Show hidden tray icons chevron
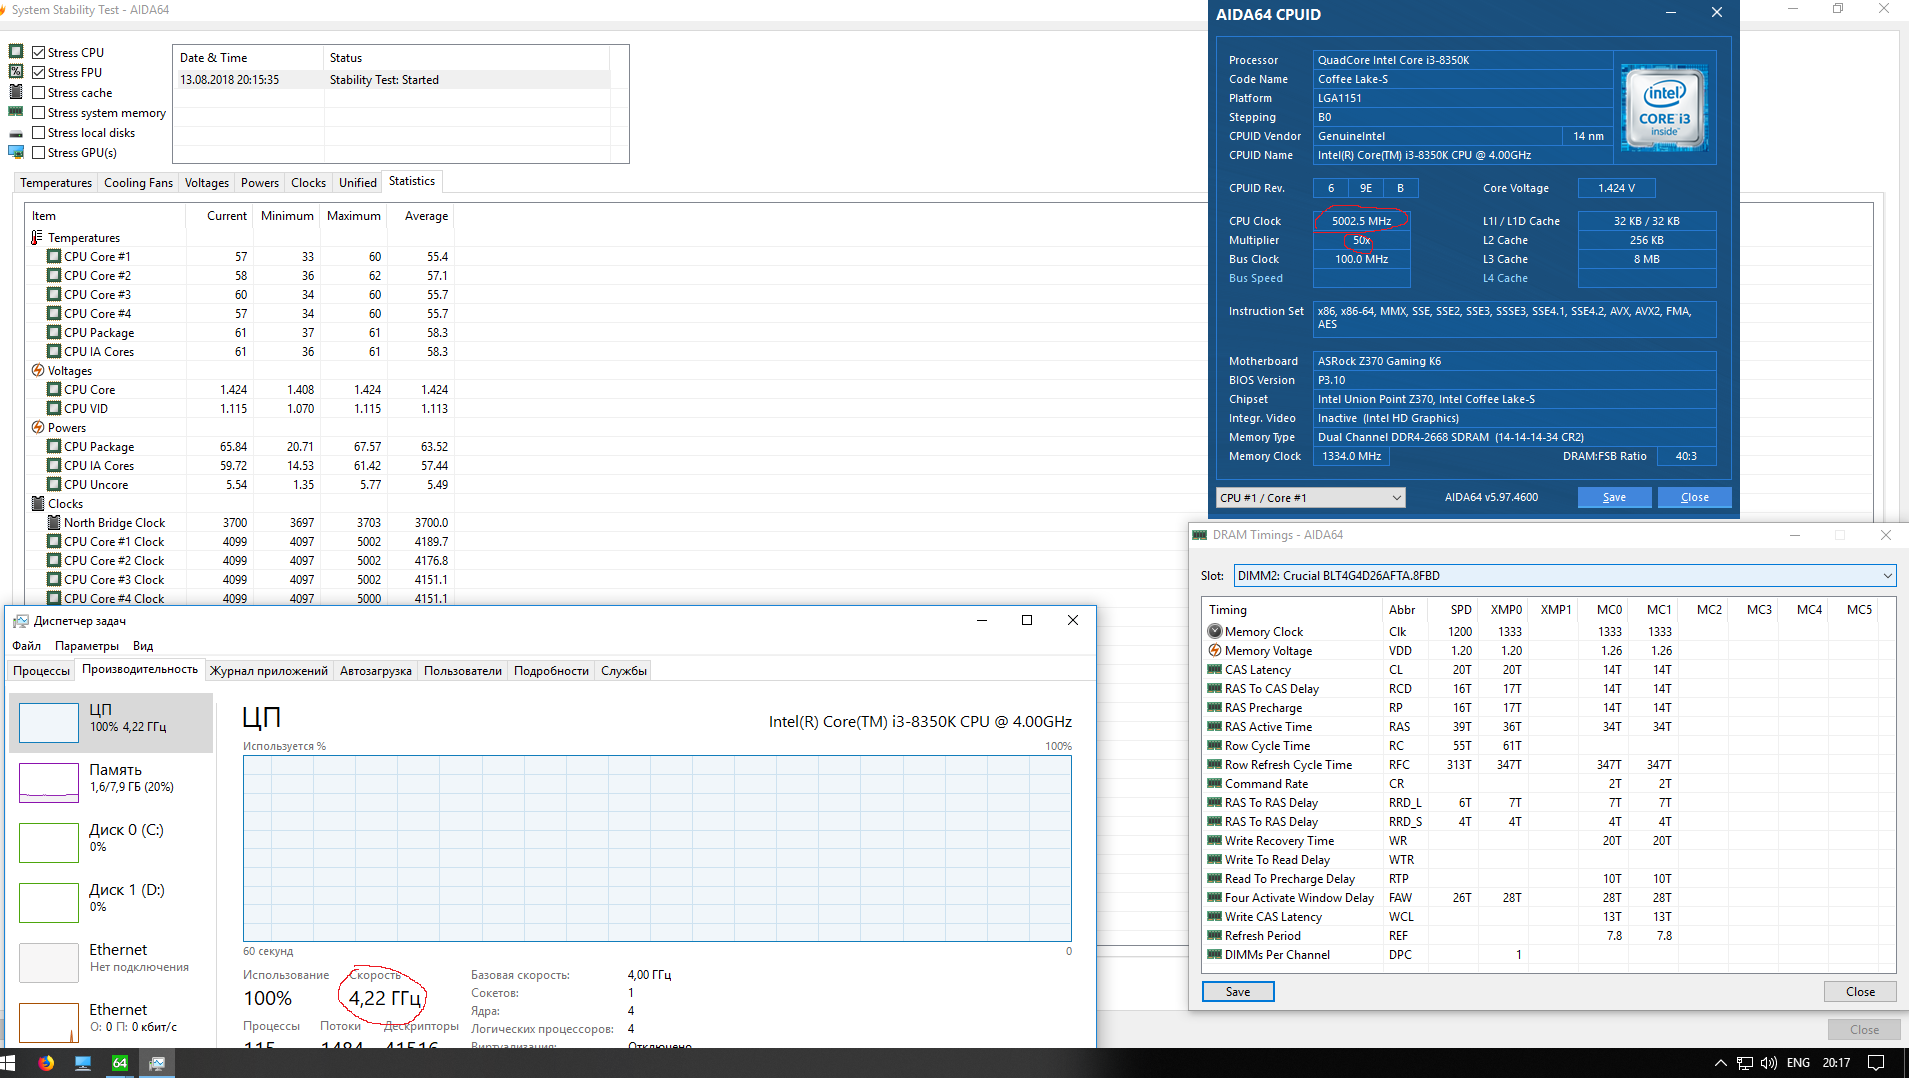The height and width of the screenshot is (1080, 1920). 1720,1063
